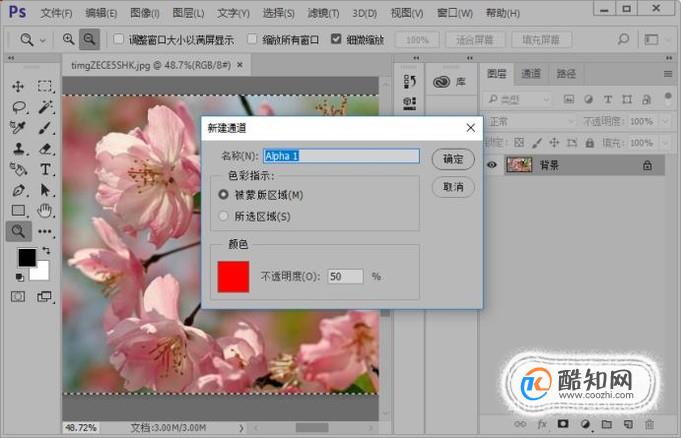Open the workspace switcher icon

point(651,40)
